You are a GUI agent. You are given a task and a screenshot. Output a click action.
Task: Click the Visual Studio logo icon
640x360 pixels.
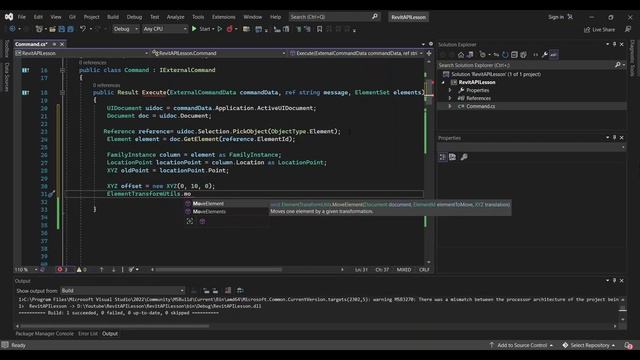(9, 17)
